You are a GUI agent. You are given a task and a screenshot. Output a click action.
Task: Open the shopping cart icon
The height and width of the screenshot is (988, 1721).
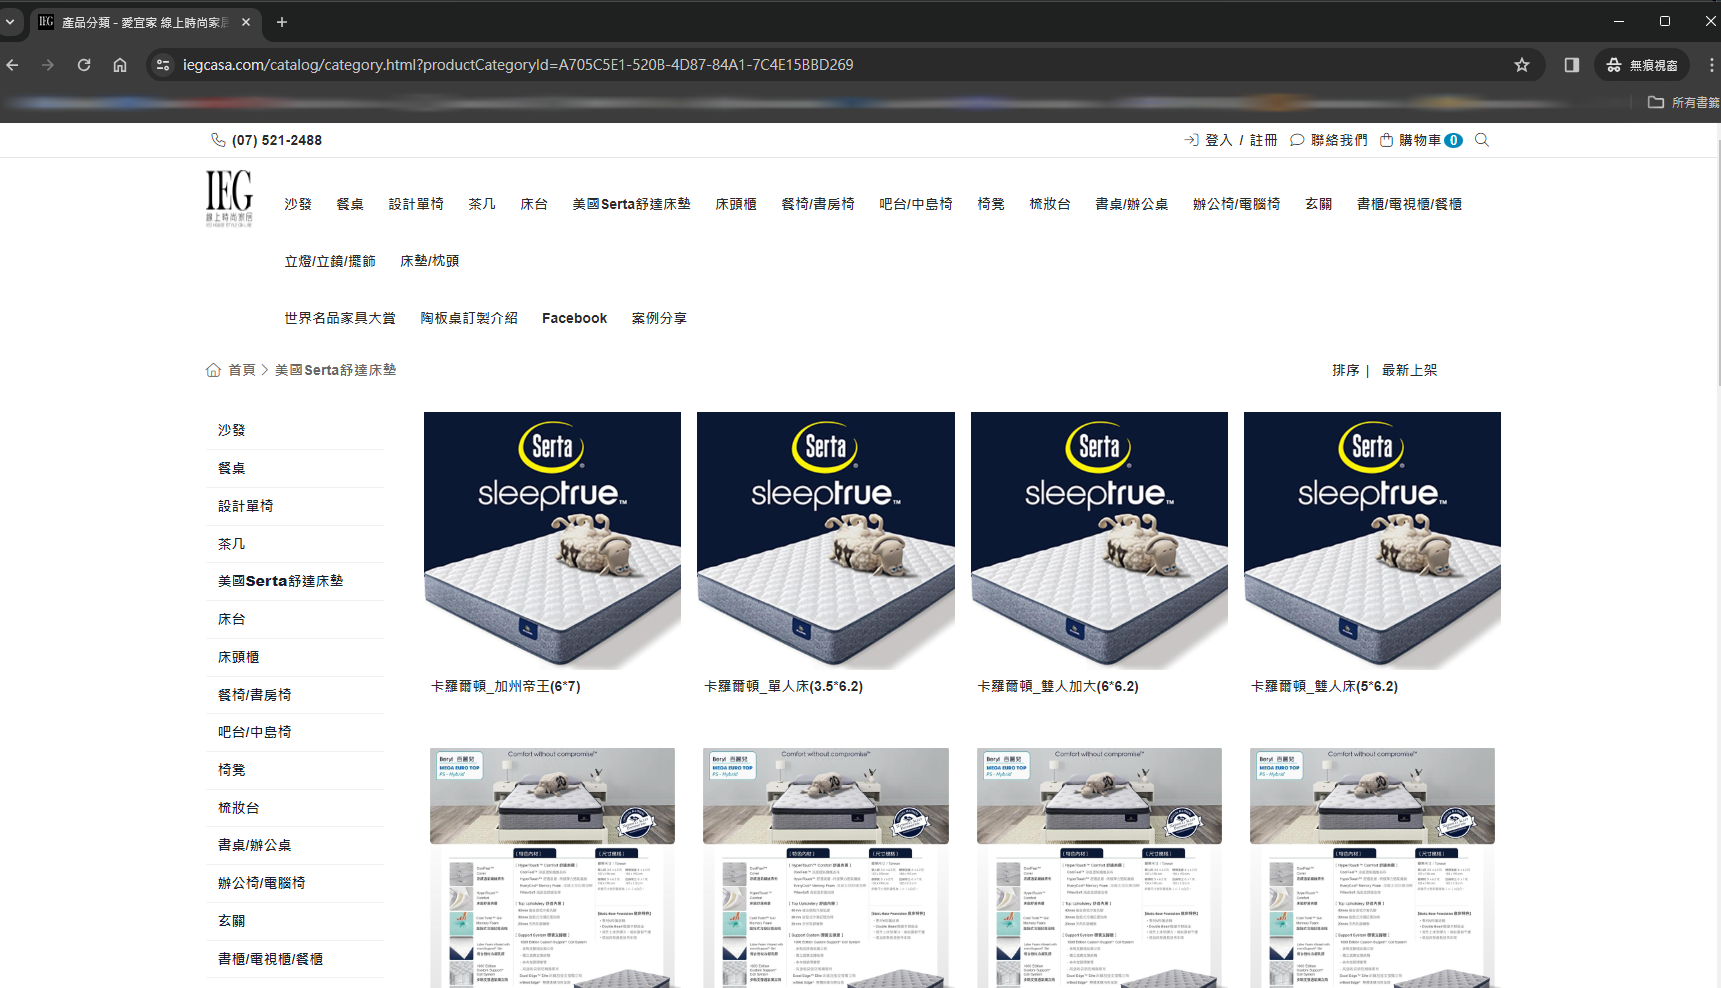tap(1386, 140)
